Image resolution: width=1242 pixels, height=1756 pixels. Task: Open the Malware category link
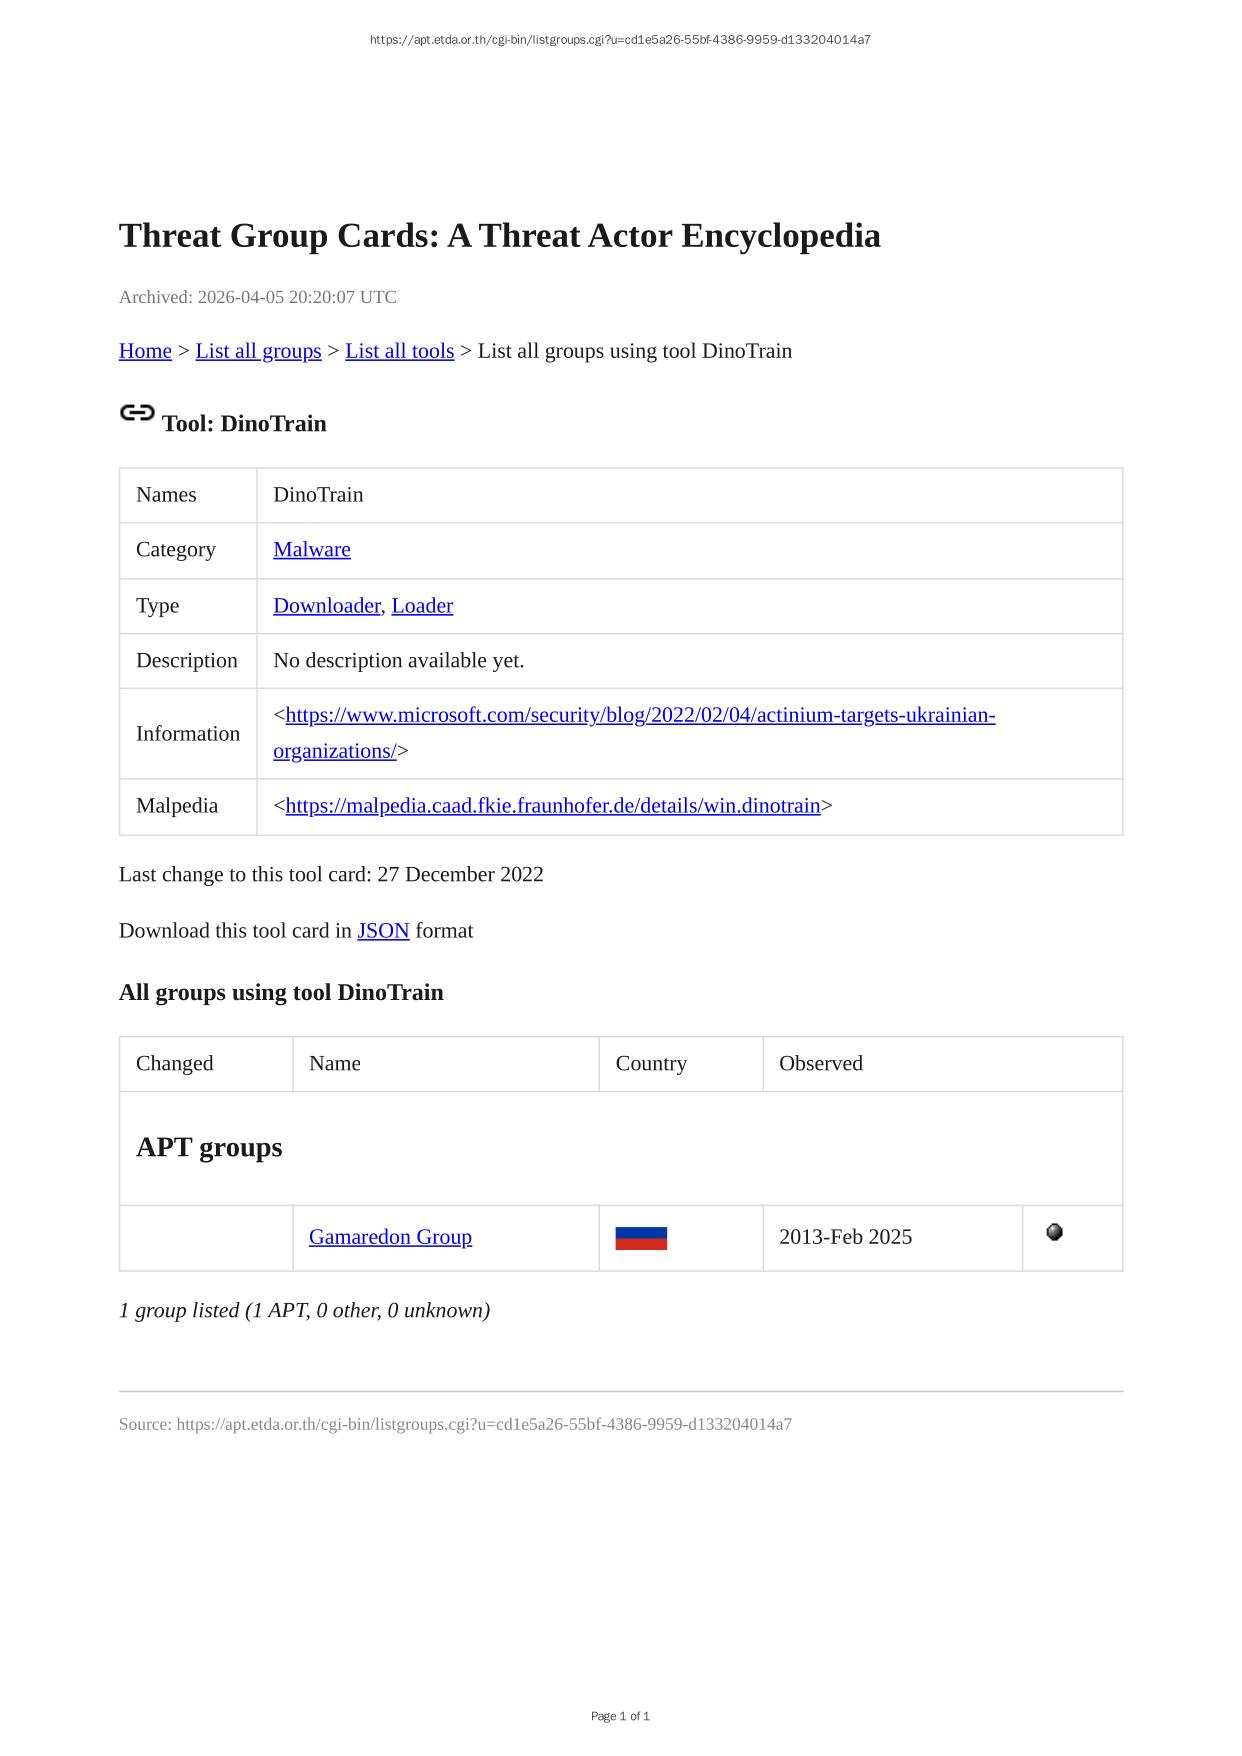[312, 549]
